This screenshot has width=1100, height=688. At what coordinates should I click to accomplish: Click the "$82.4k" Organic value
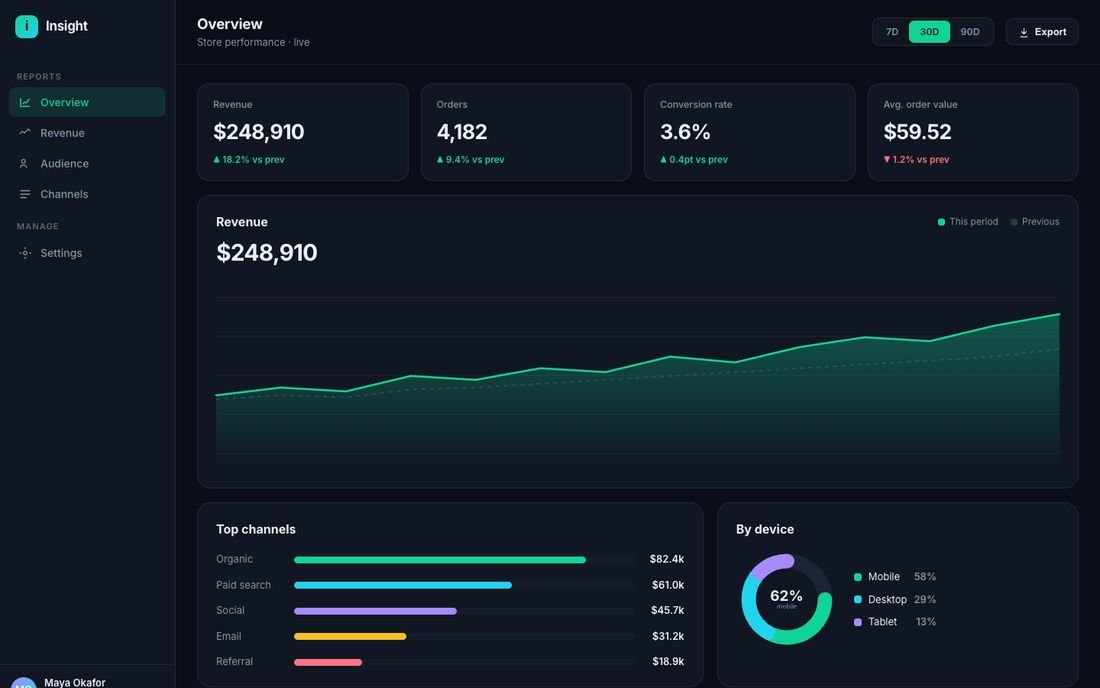point(666,559)
